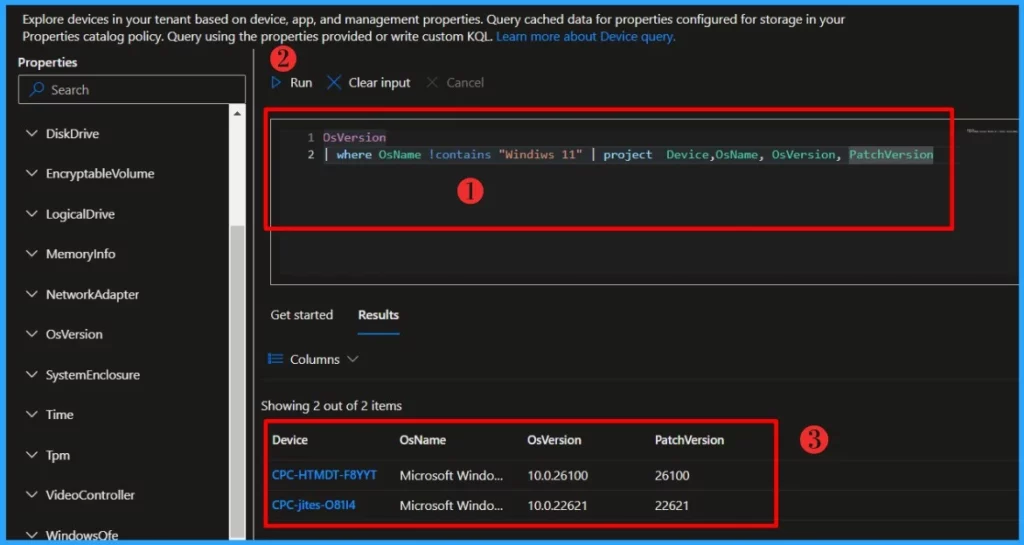The width and height of the screenshot is (1024, 545).
Task: Expand the OsVersion property chevron
Action: click(x=31, y=334)
